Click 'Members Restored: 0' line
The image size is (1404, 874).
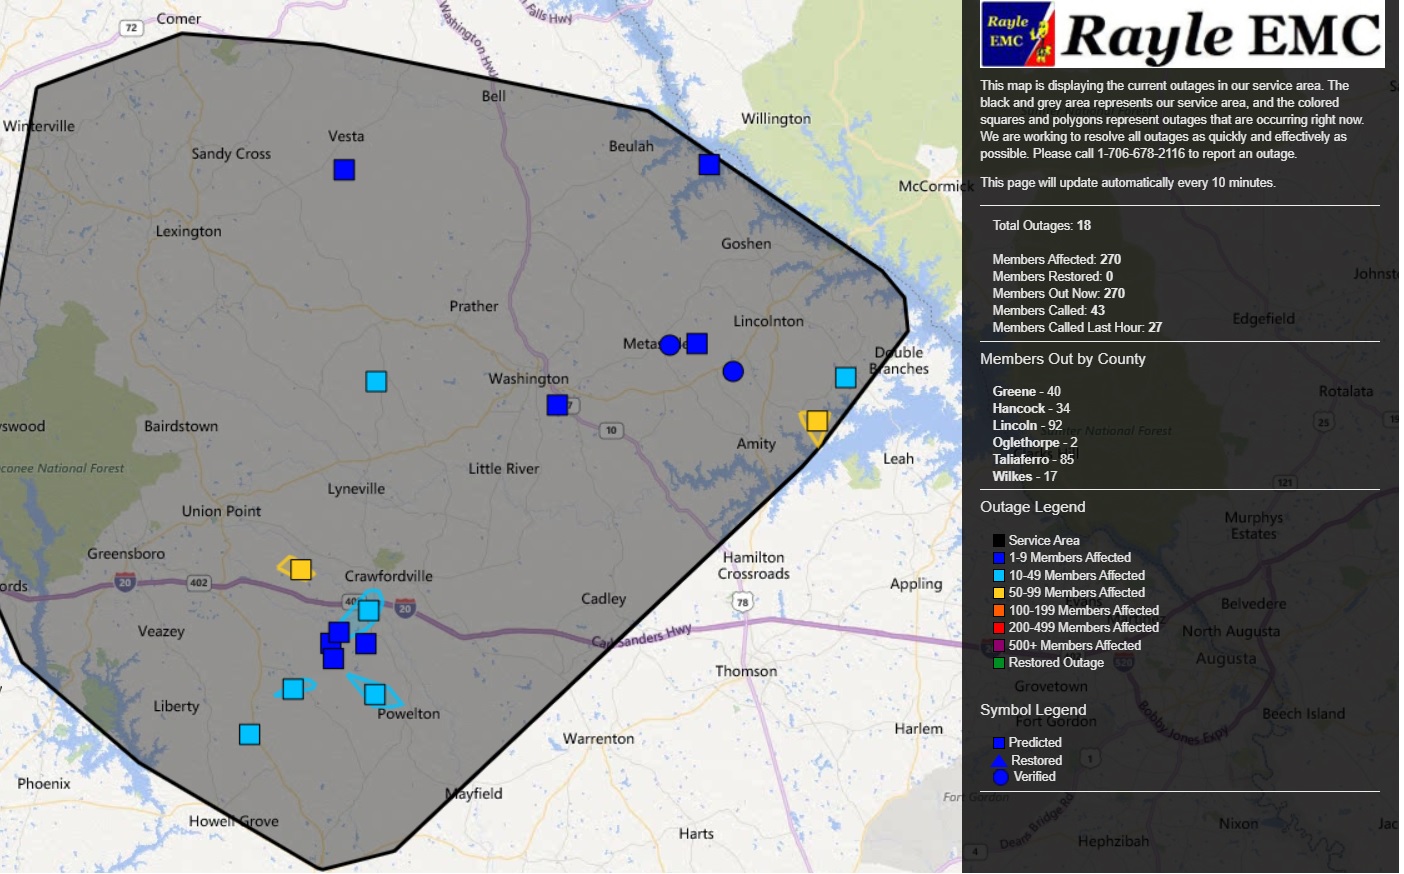coord(1052,276)
